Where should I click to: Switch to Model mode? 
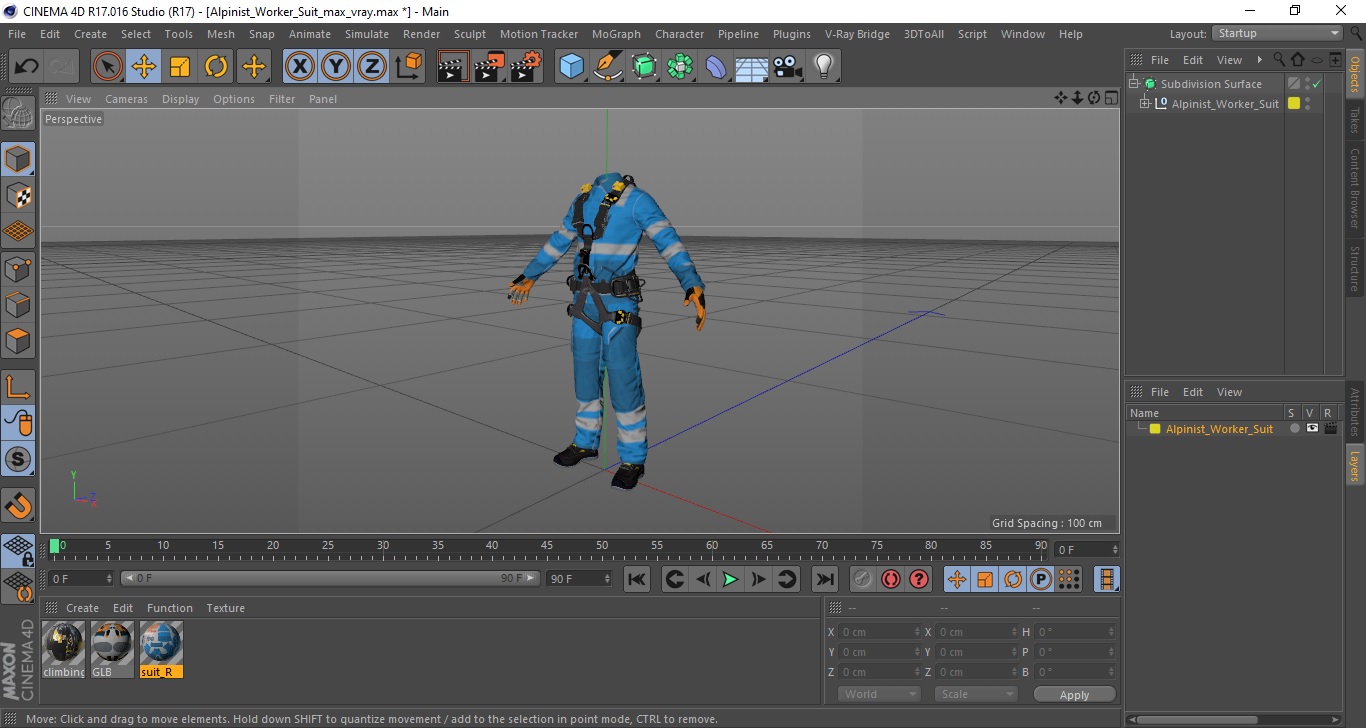pyautogui.click(x=18, y=158)
